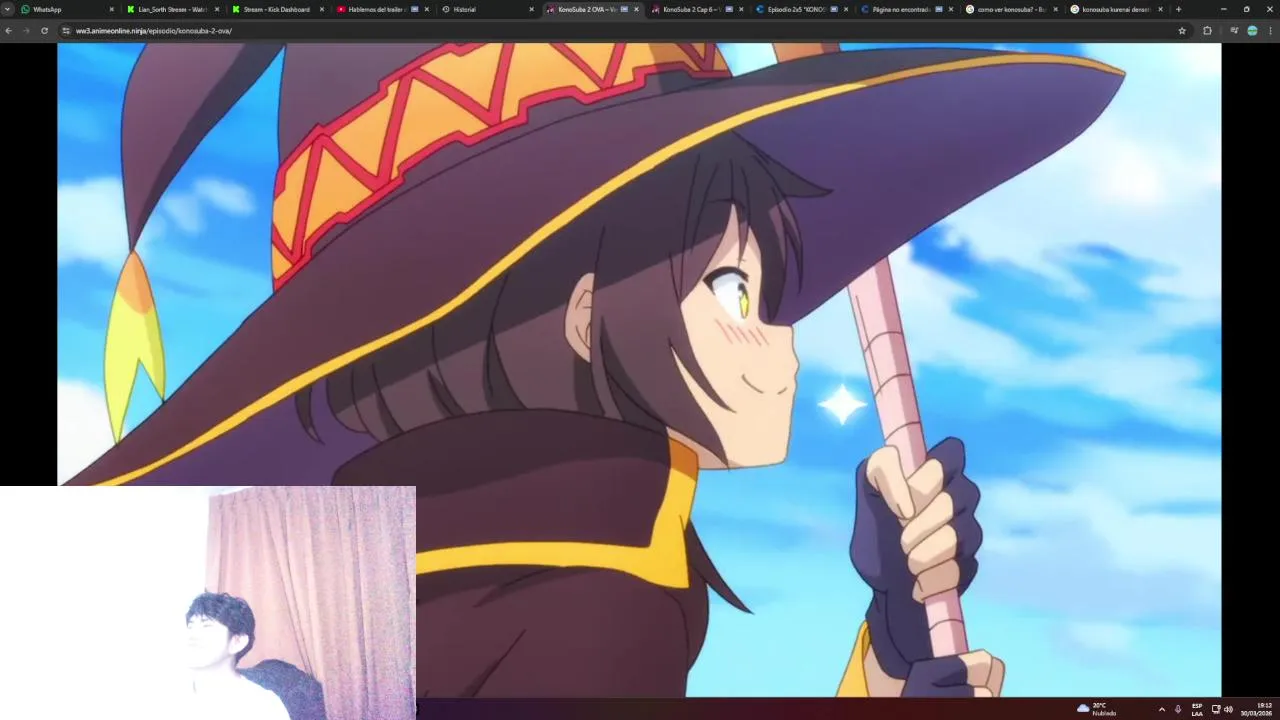1280x720 pixels.
Task: Click the media indicator on KonoSuba 2 Cap 6 tab
Action: pos(729,9)
